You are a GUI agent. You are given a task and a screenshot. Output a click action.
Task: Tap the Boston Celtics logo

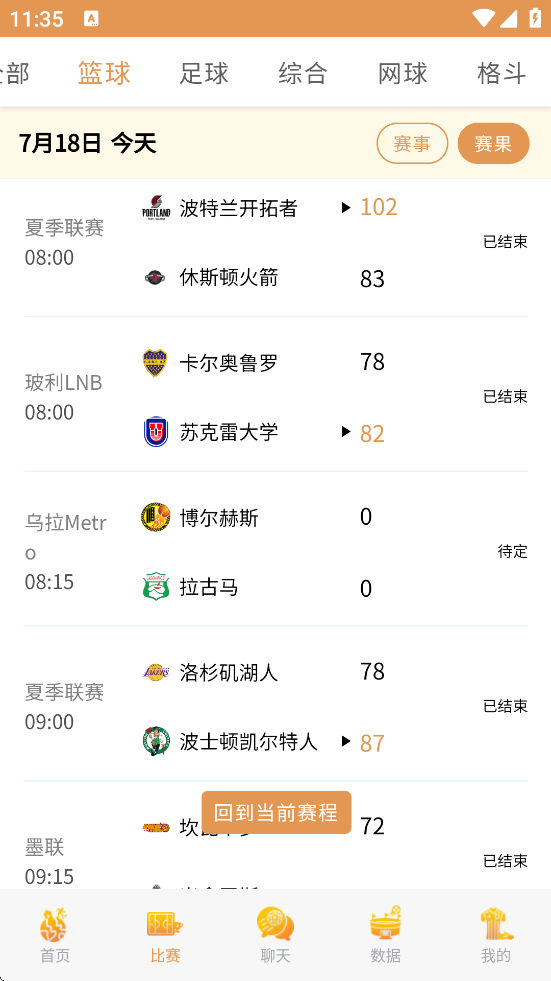pyautogui.click(x=156, y=741)
